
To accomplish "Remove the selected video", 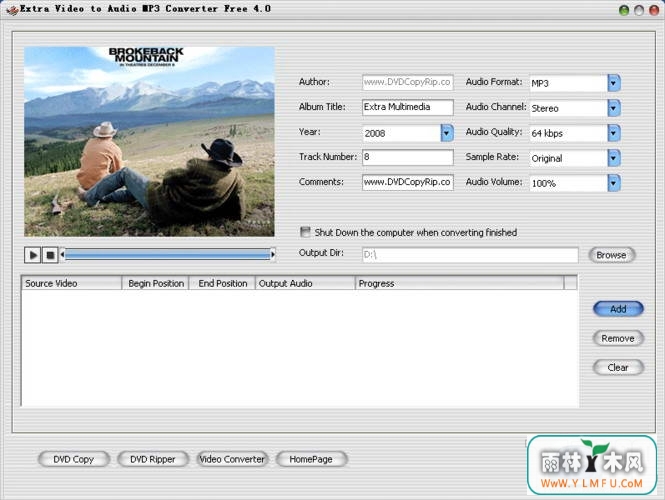I will pos(618,338).
